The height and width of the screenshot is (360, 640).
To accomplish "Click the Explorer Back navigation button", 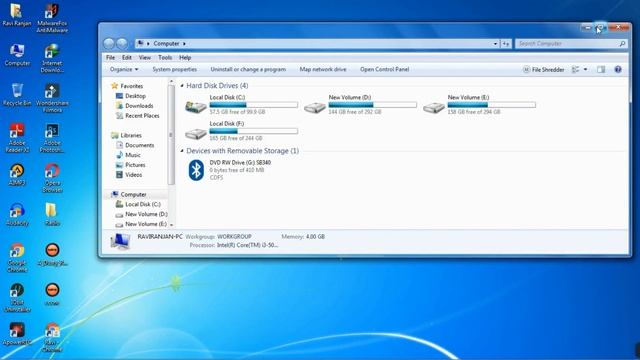I will (x=109, y=43).
